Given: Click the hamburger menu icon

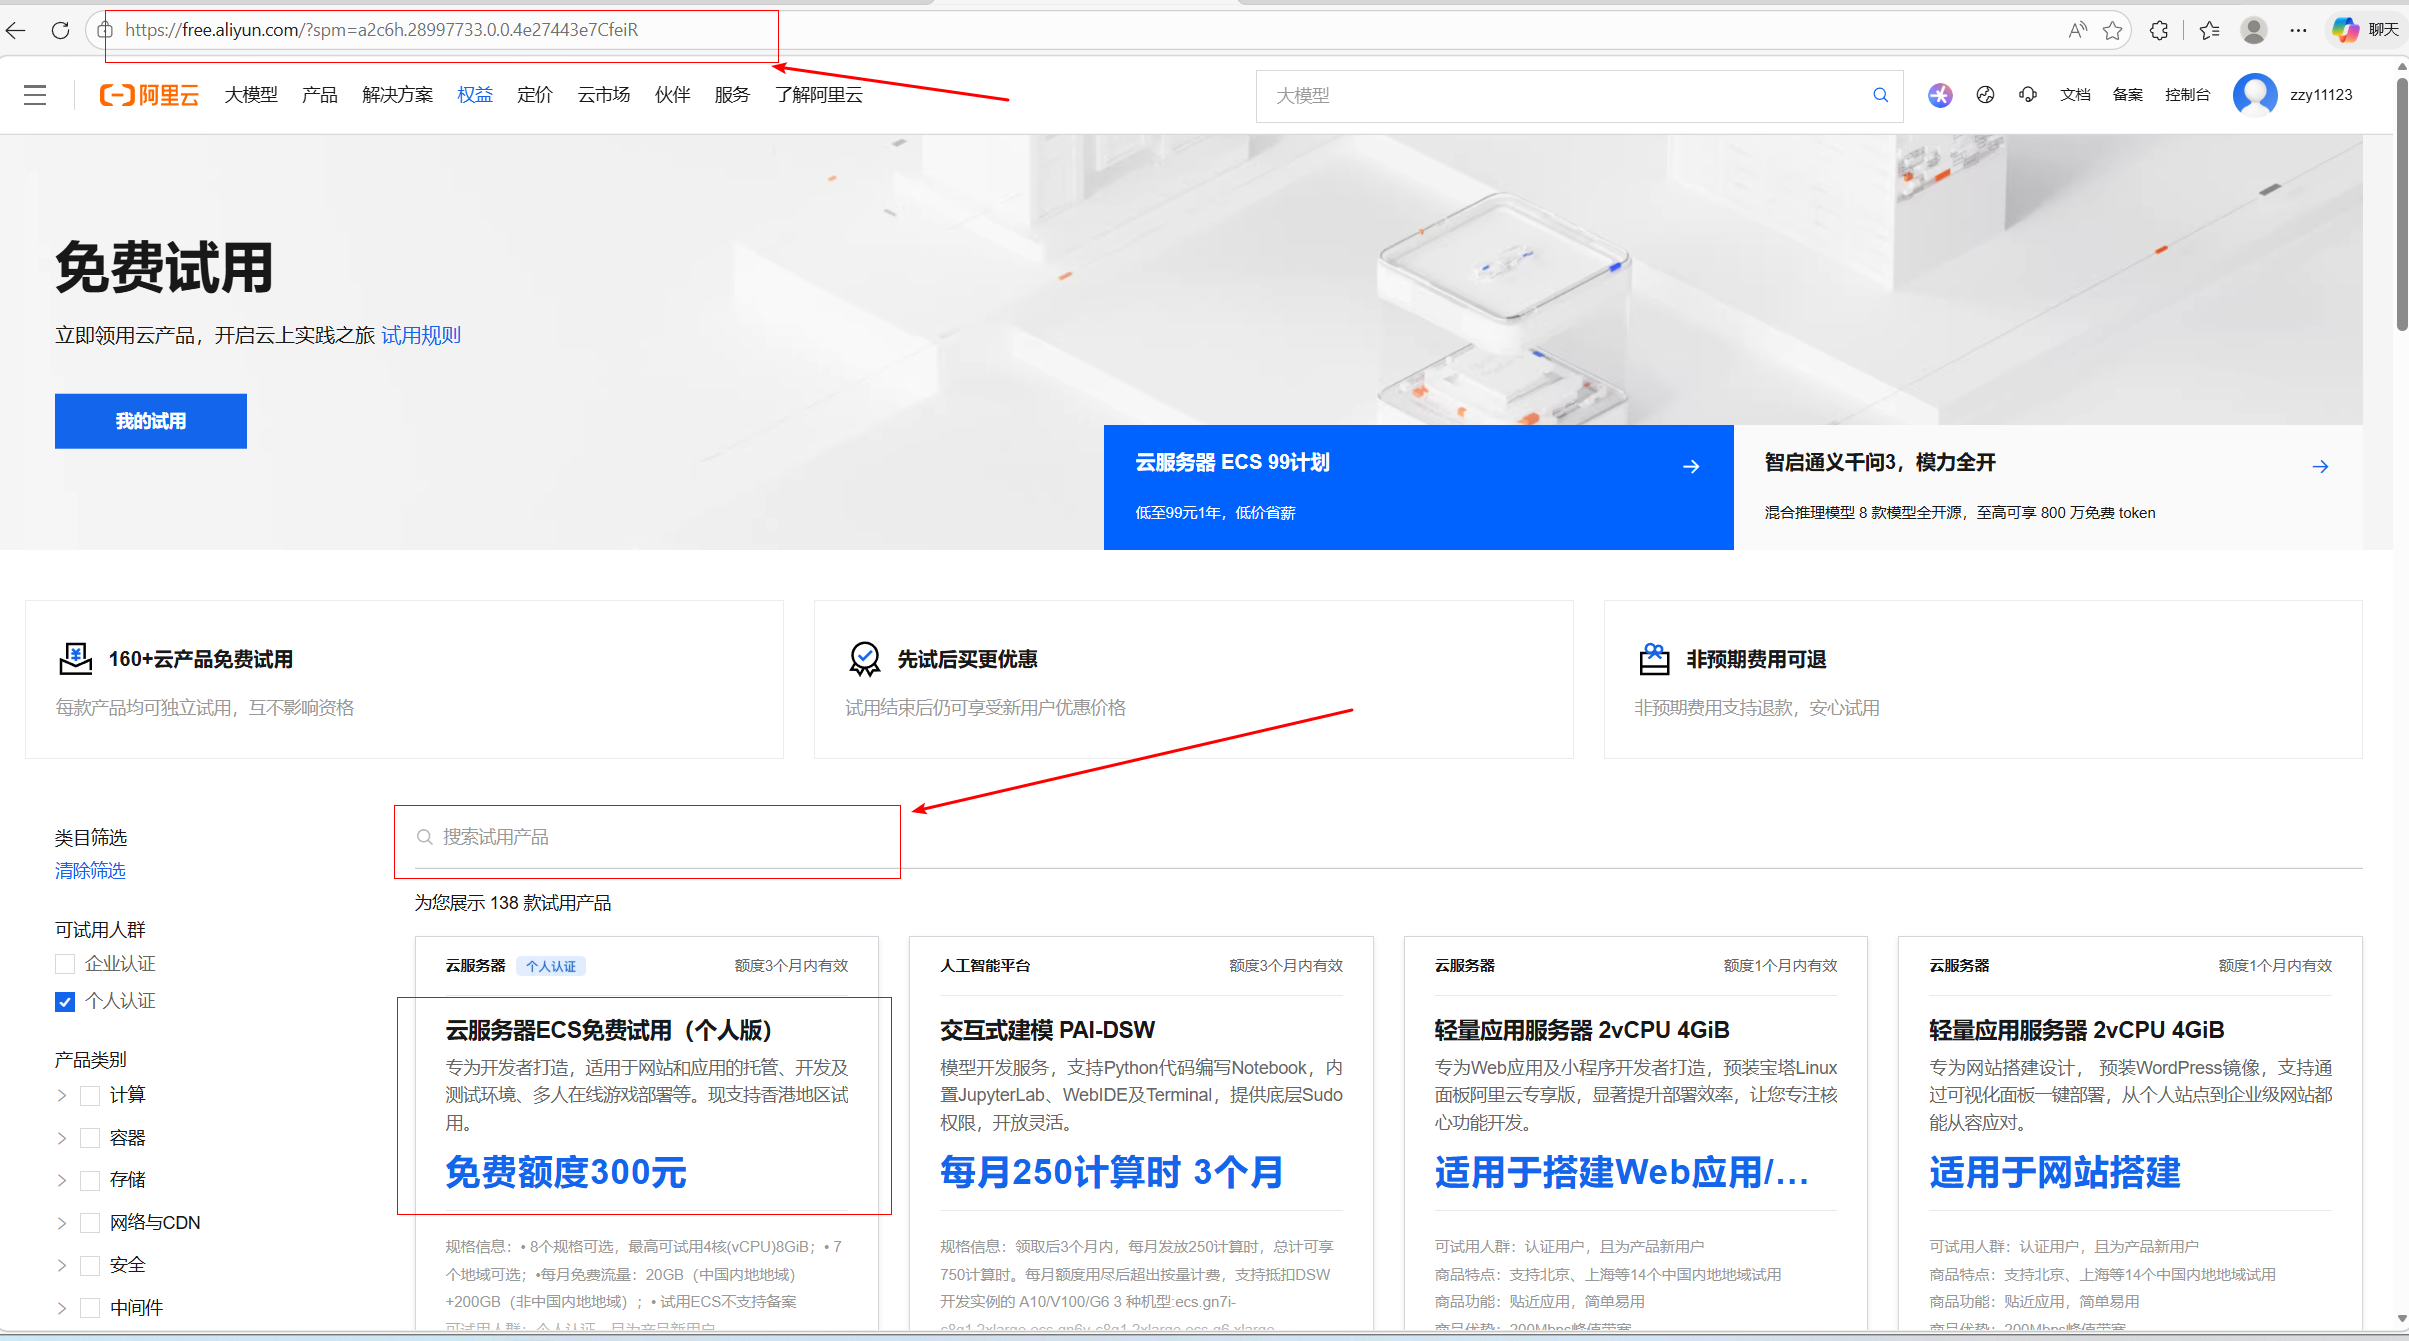Looking at the screenshot, I should (x=35, y=95).
